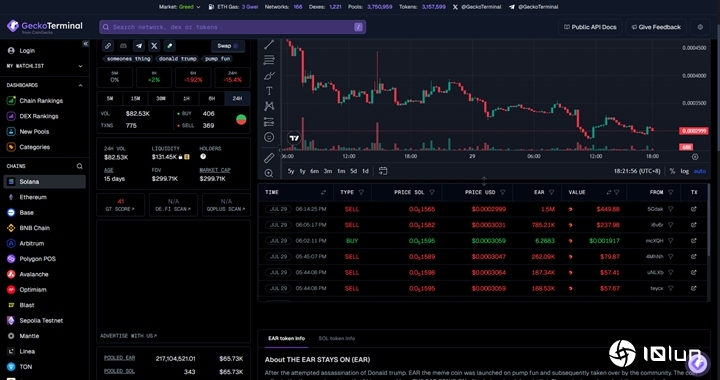Image resolution: width=720 pixels, height=380 pixels.
Task: Open the TradingView logo on chart
Action: click(x=294, y=138)
